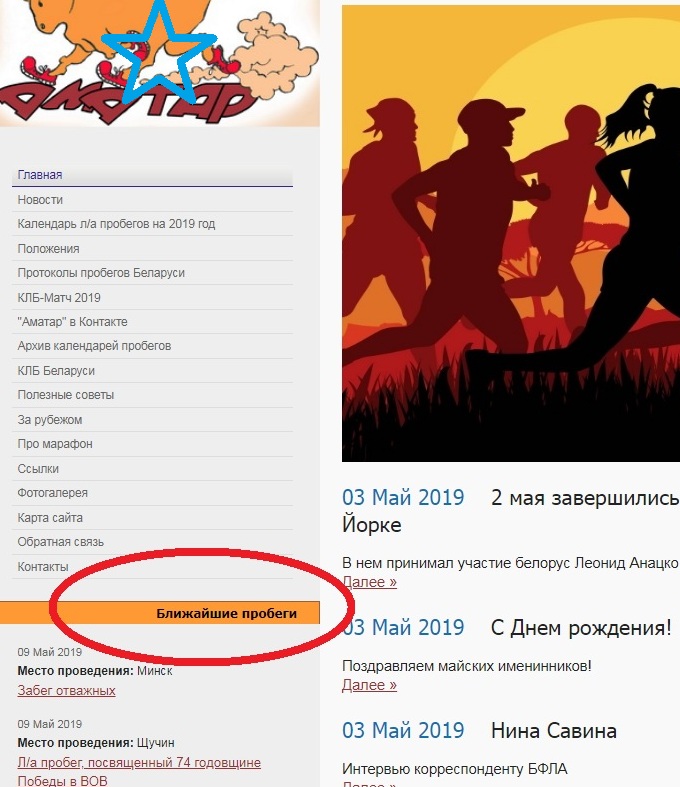This screenshot has height=787, width=680.
Task: Open Л/а пробег 74 годовщине Победы link
Action: (139, 772)
